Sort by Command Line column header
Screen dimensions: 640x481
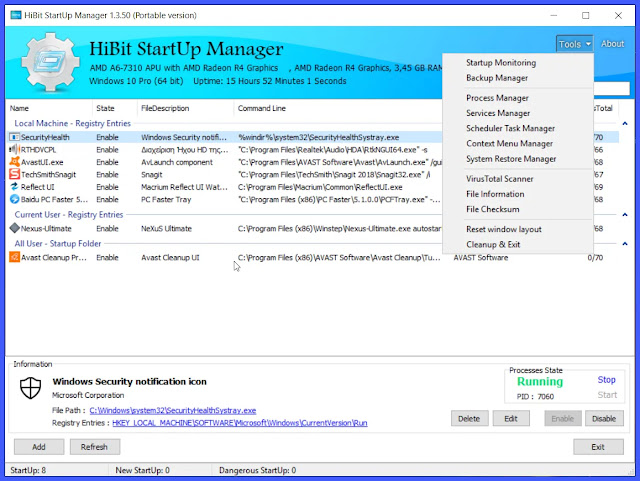[x=262, y=108]
